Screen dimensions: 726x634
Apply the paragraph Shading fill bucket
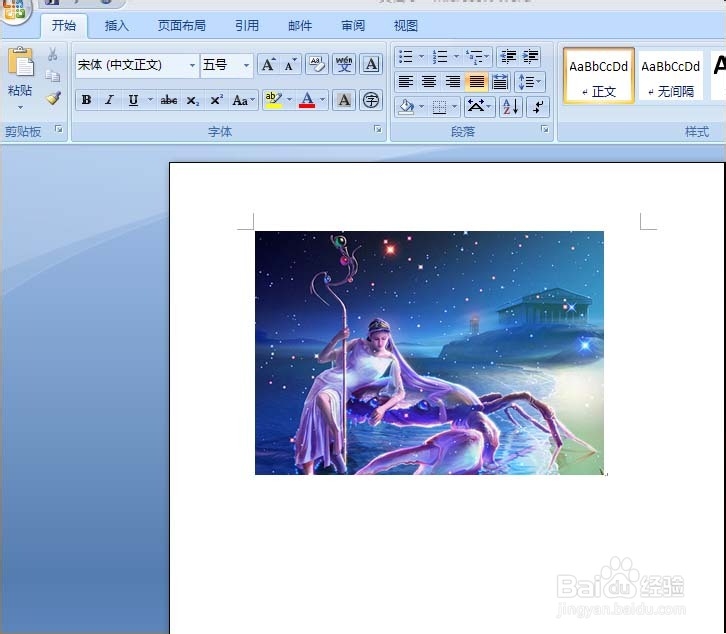coord(406,107)
